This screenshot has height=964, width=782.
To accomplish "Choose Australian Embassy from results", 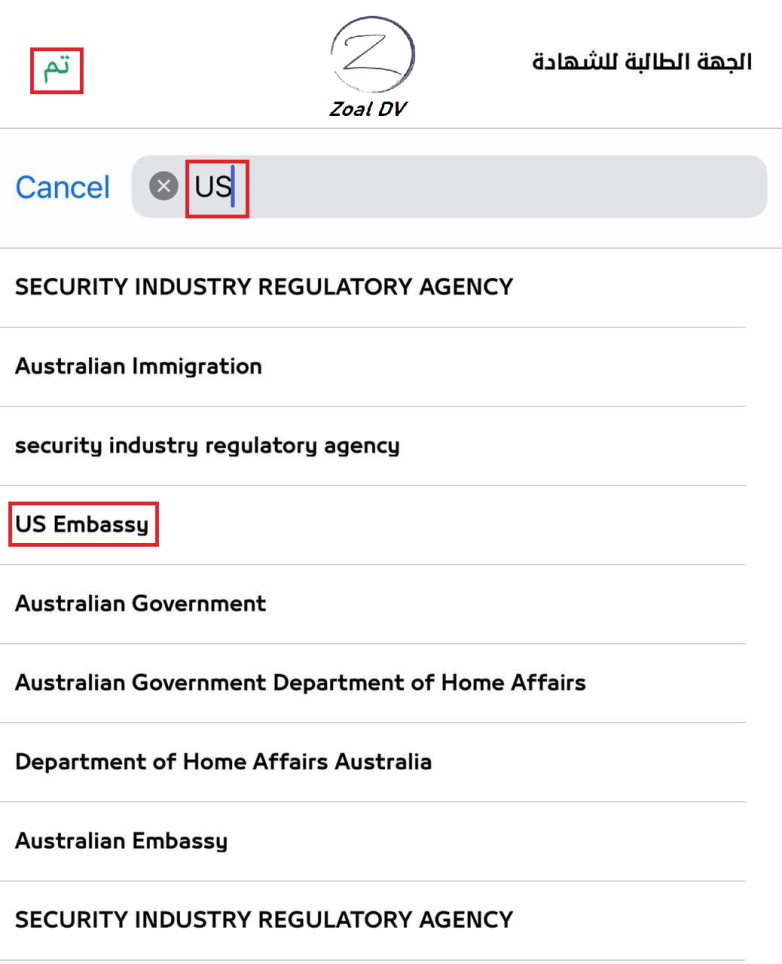I will pyautogui.click(x=121, y=841).
